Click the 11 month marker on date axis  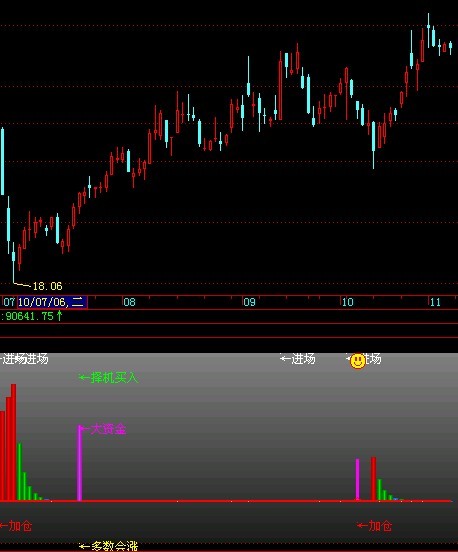click(x=435, y=302)
